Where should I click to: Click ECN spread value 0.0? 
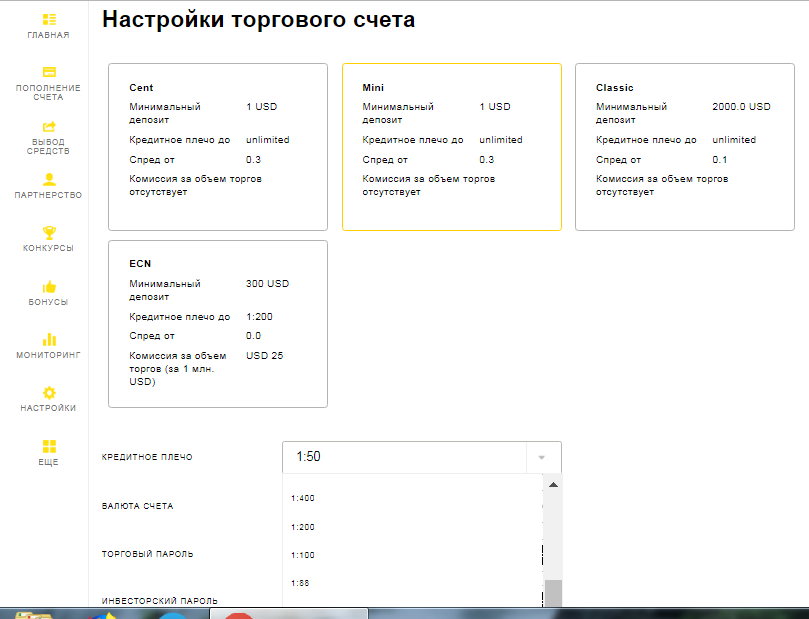coord(253,336)
